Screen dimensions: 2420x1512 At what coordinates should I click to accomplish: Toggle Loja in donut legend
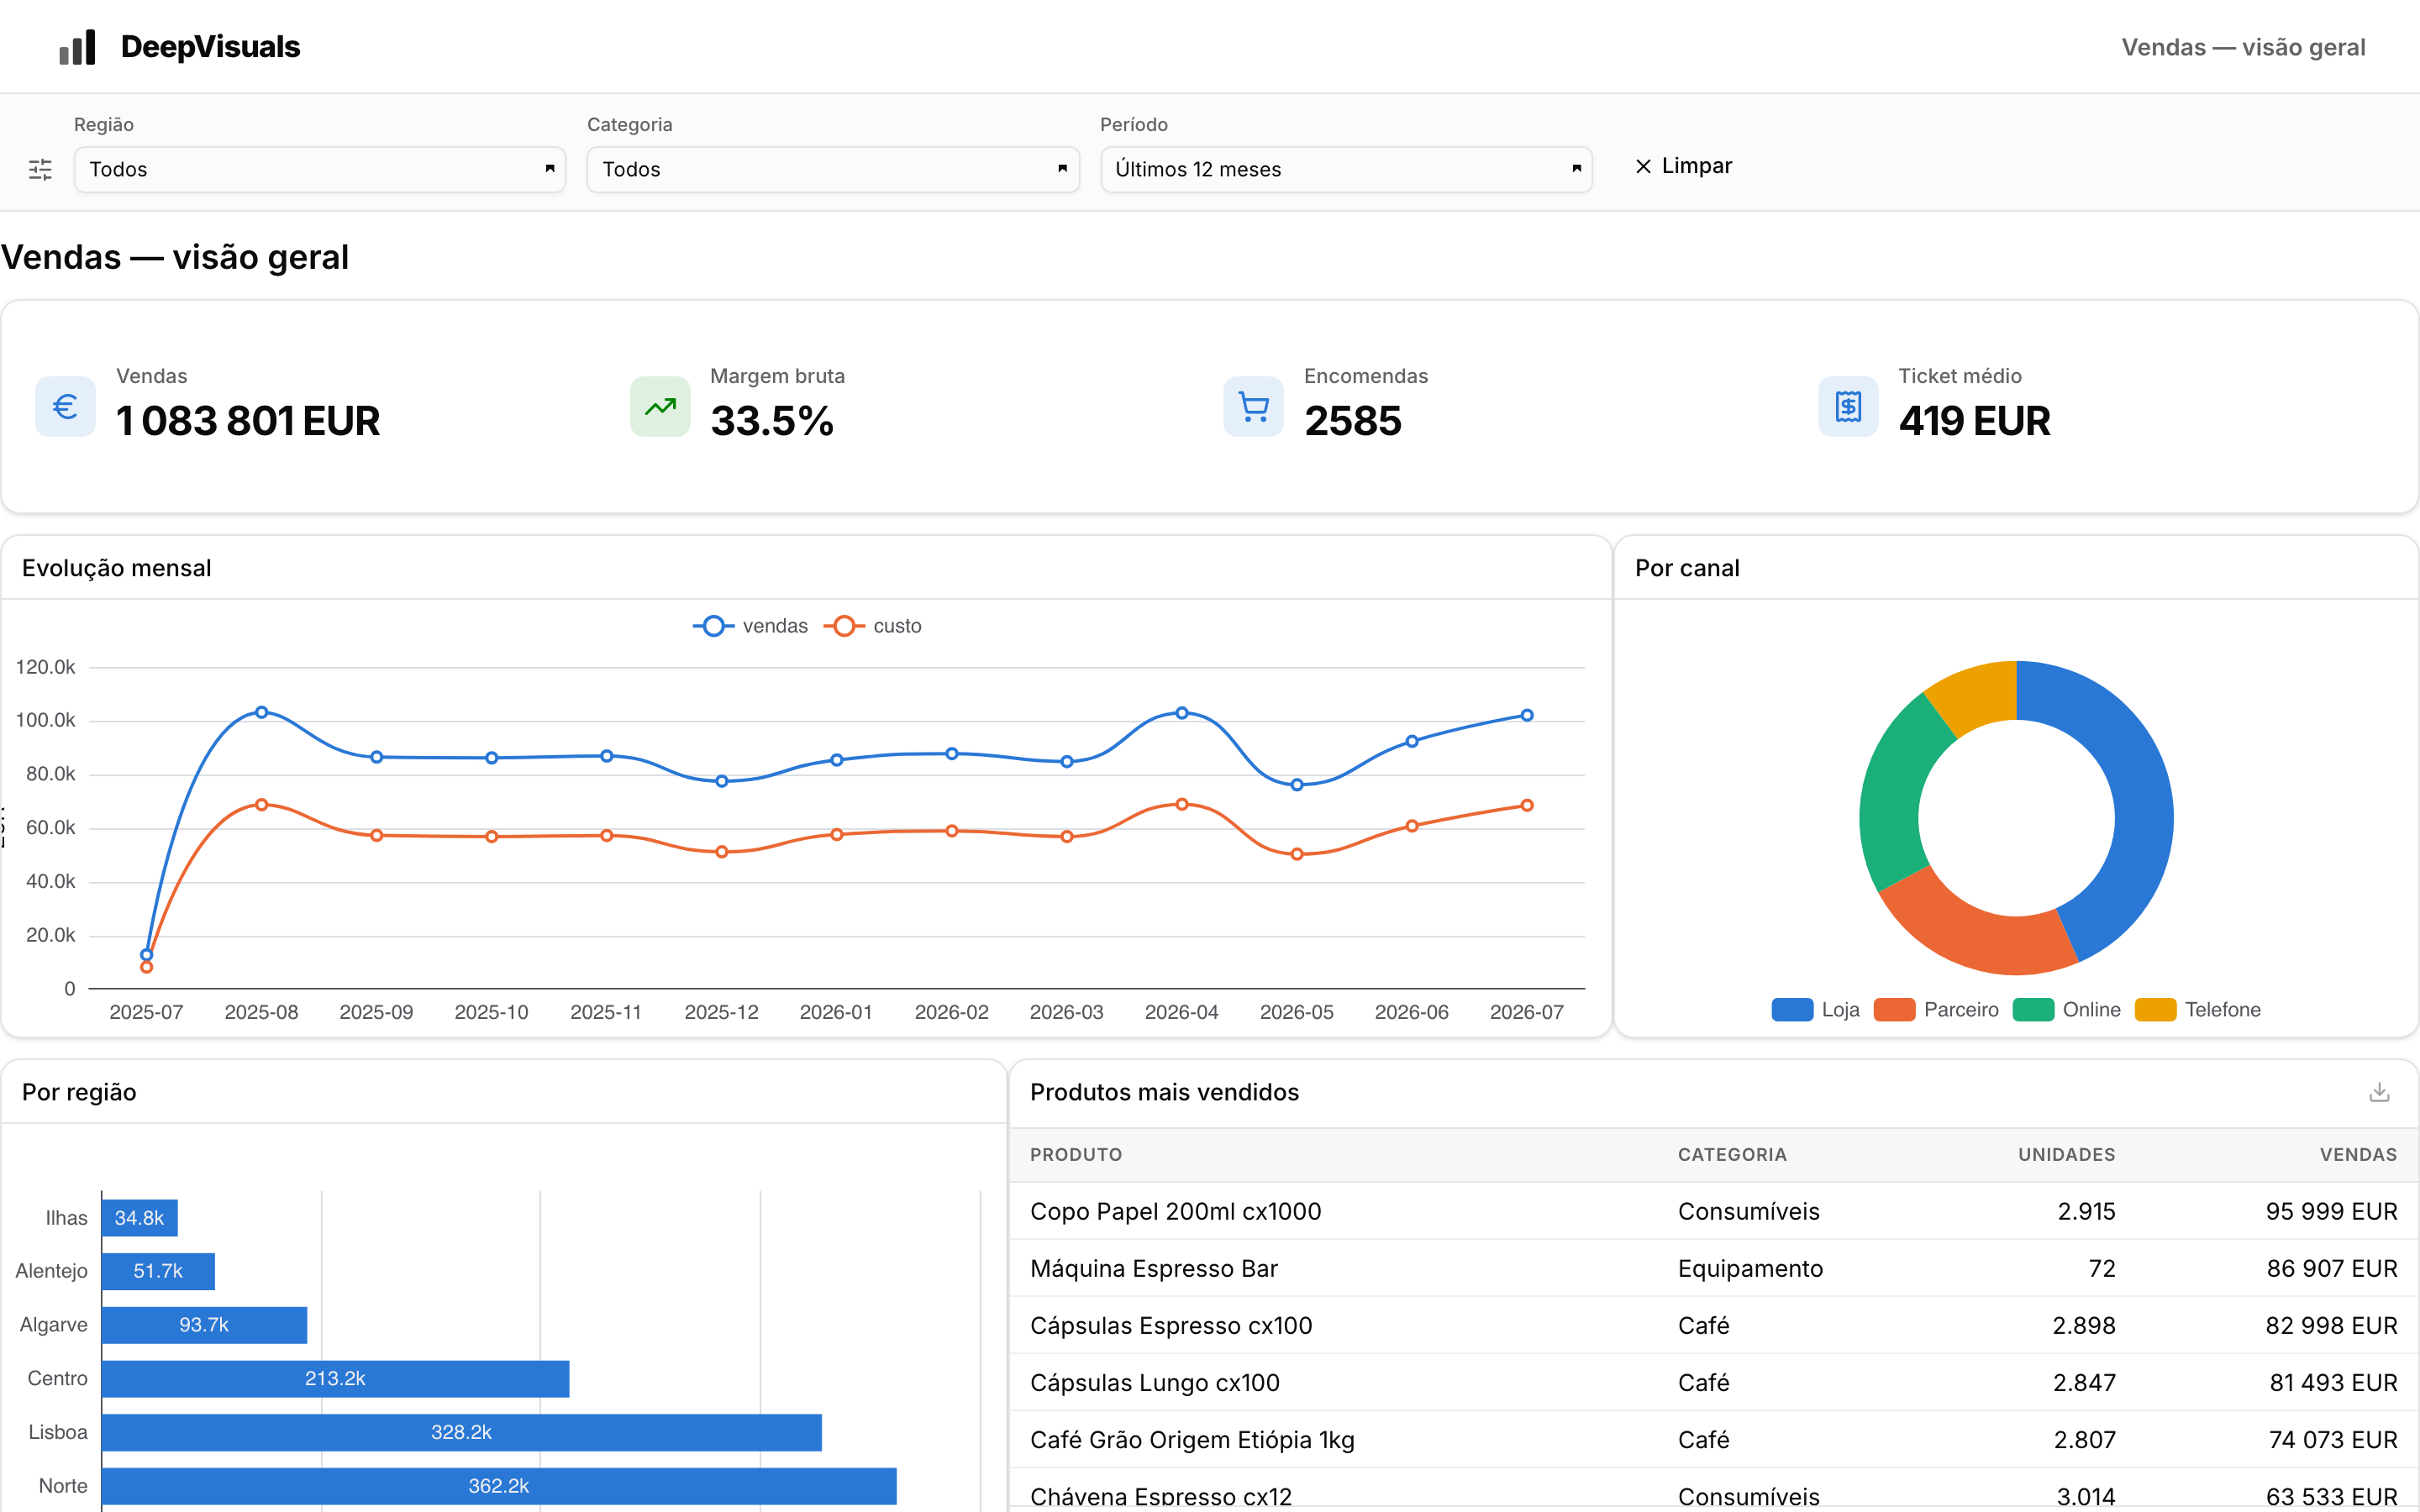[1815, 1010]
